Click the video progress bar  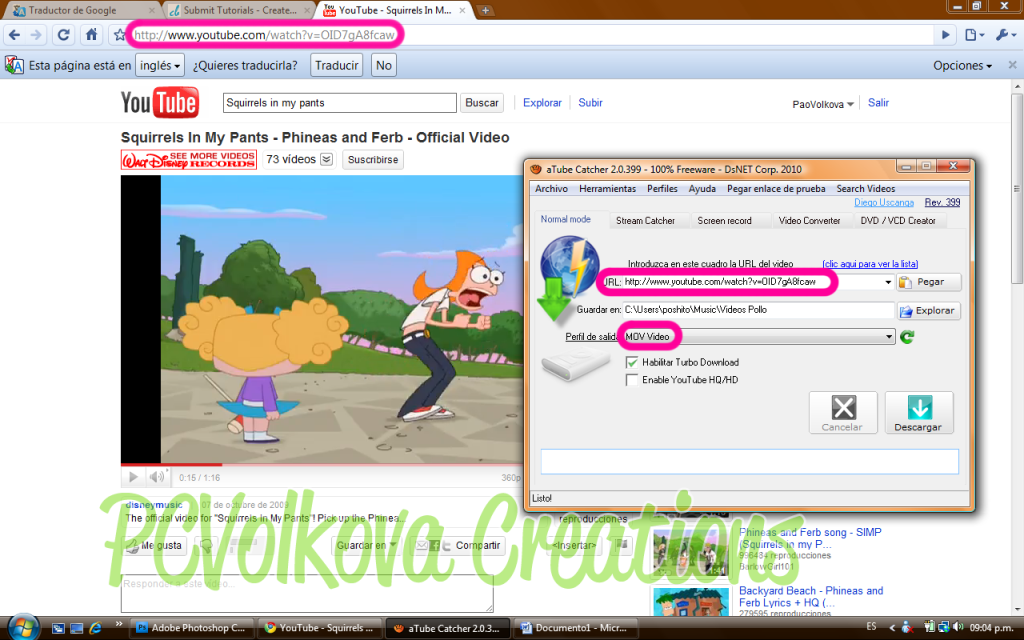click(x=321, y=464)
